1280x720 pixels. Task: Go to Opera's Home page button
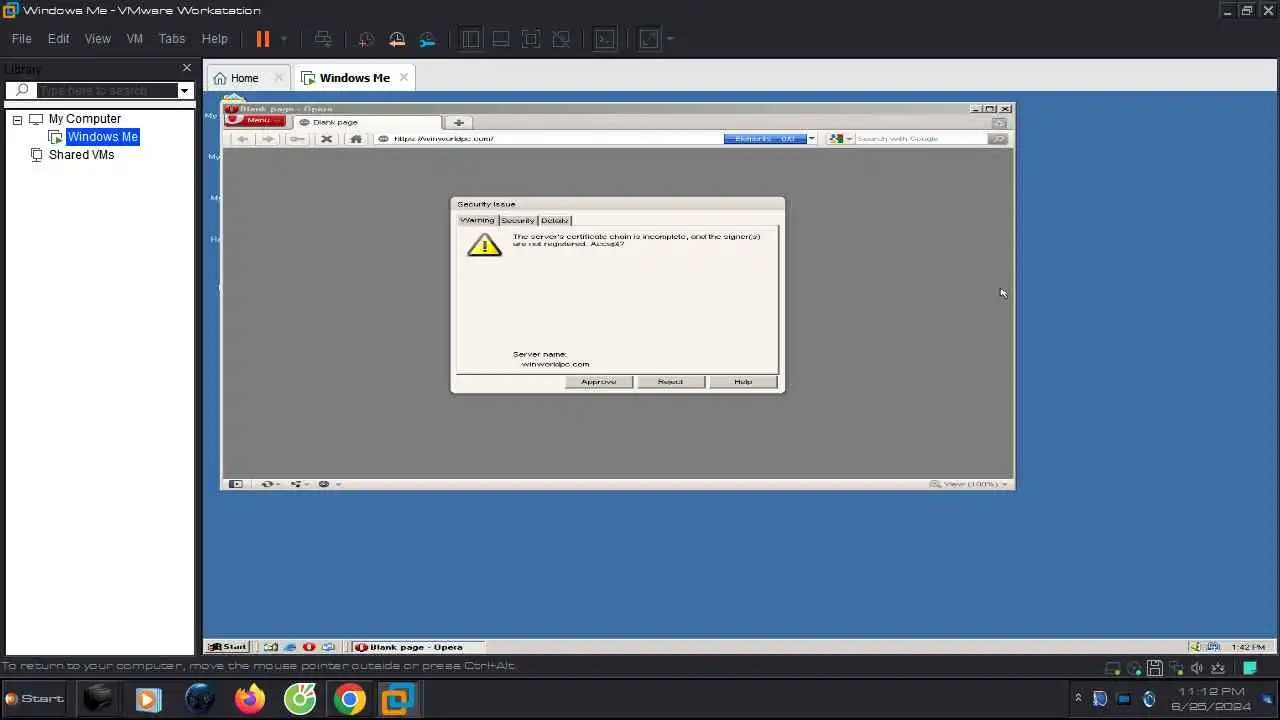click(x=355, y=139)
